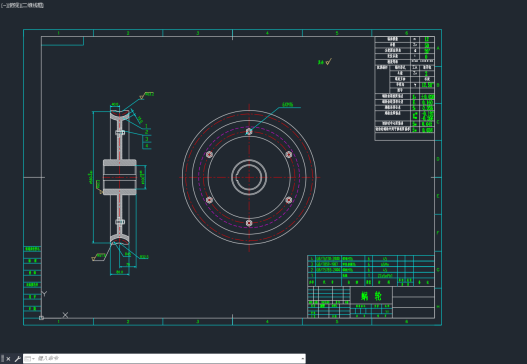The height and width of the screenshot is (364, 527).
Task: Select the gear parameter table top row
Action: (x=405, y=39)
